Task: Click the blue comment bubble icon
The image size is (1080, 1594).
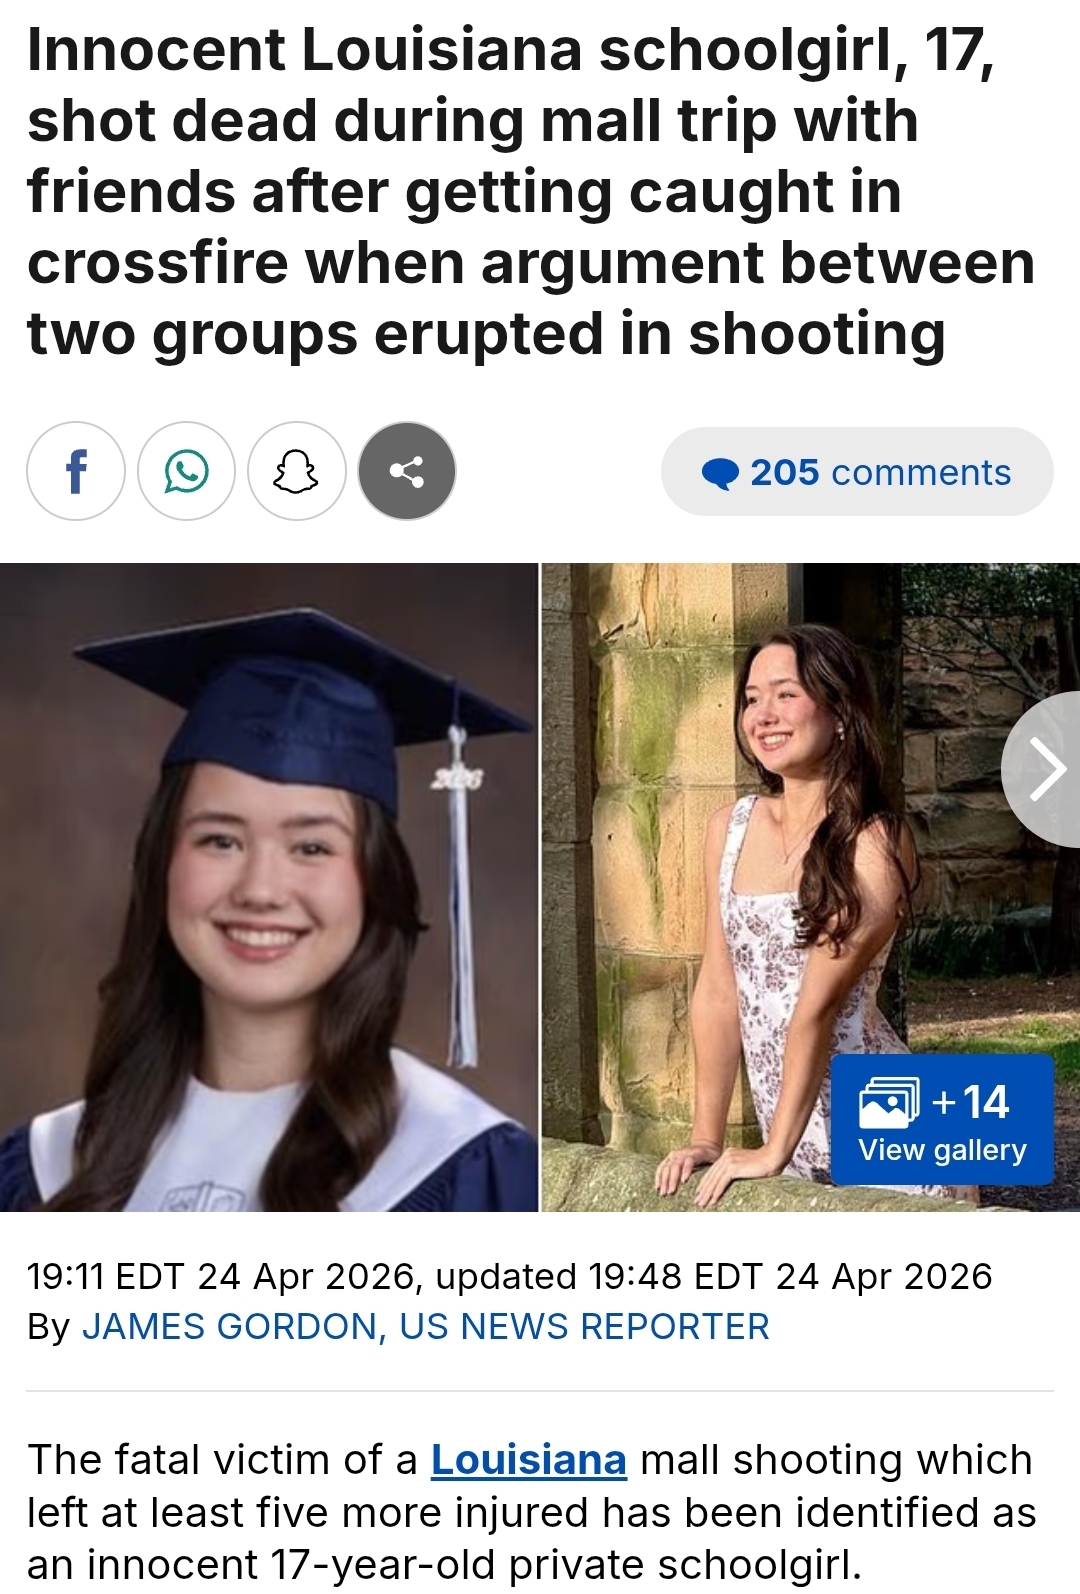Action: pos(720,473)
